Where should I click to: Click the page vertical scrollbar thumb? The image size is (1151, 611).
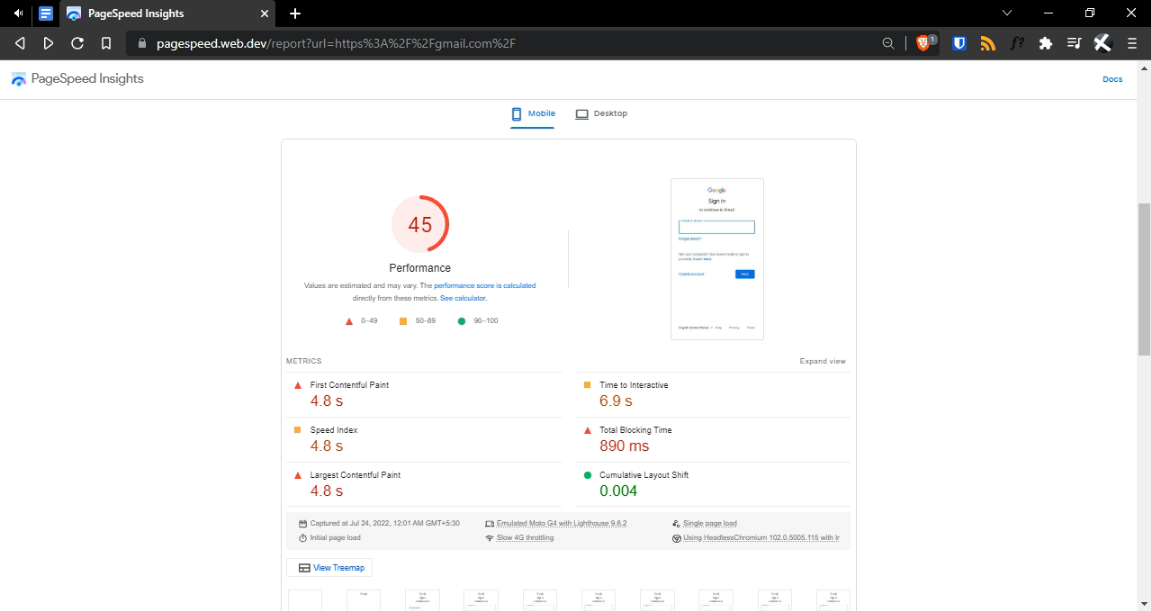(x=1144, y=278)
